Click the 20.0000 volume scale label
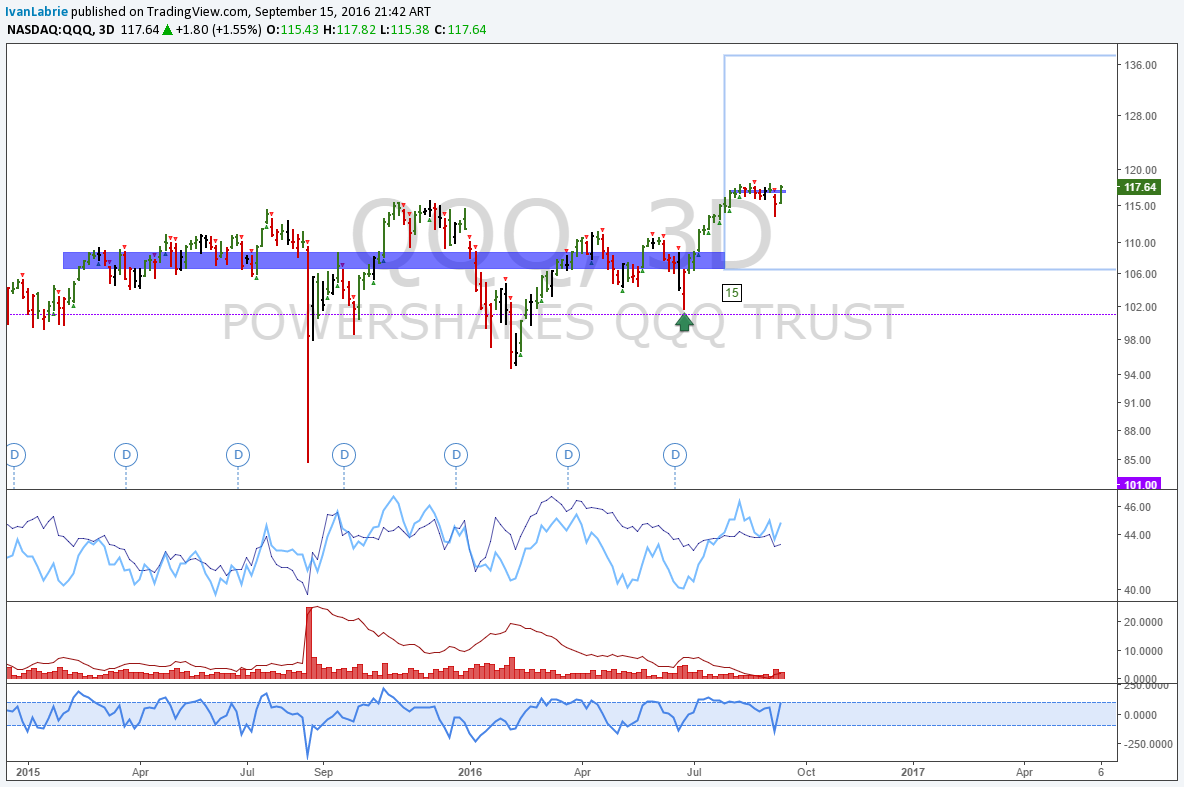1184x787 pixels. point(1143,622)
